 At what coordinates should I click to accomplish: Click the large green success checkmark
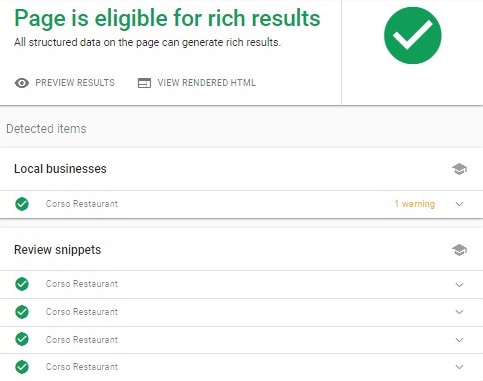tap(412, 35)
